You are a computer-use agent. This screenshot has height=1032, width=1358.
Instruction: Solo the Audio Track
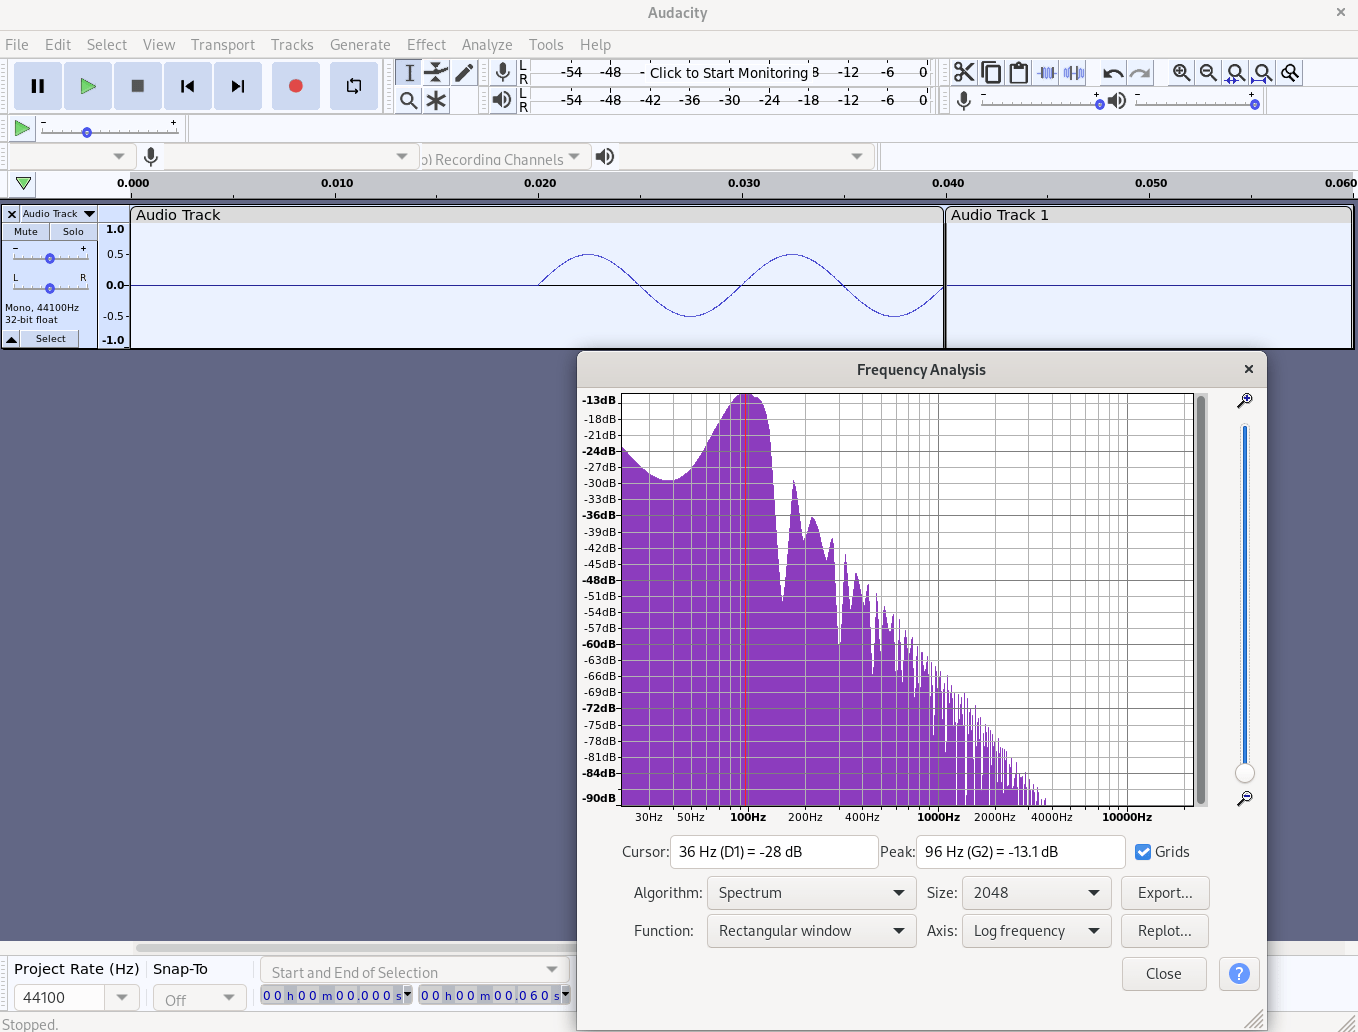coord(74,232)
